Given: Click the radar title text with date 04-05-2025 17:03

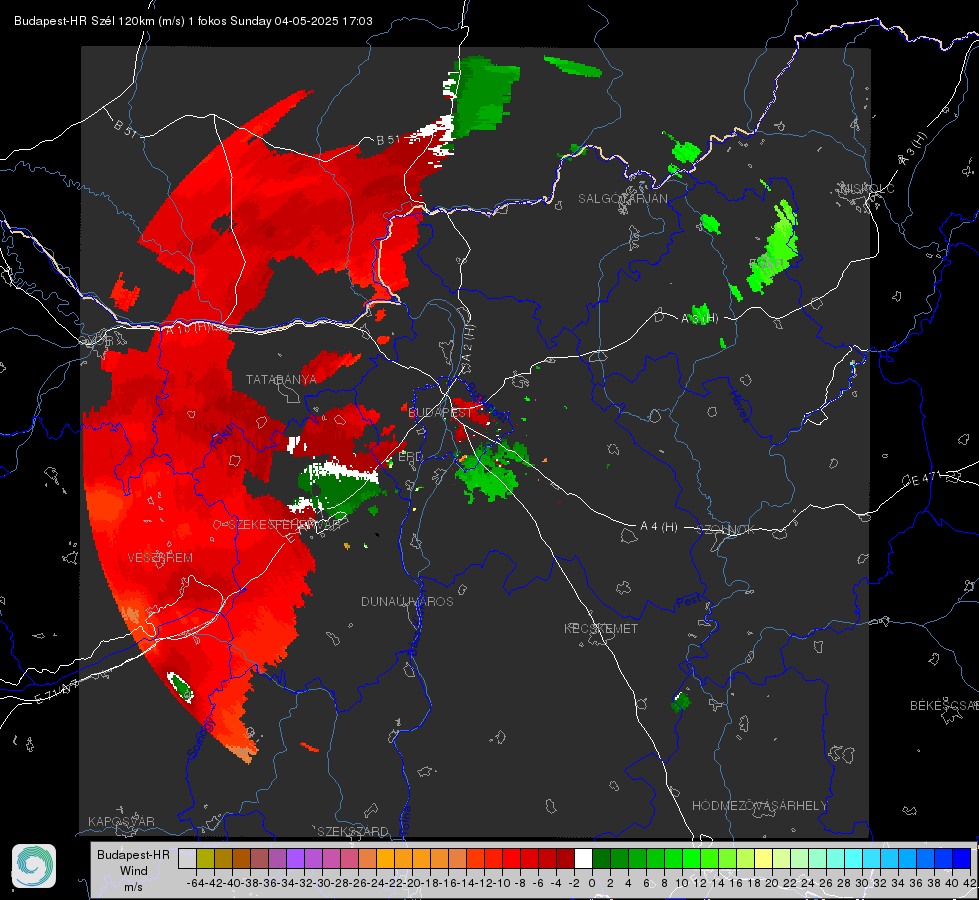Looking at the screenshot, I should pyautogui.click(x=193, y=21).
